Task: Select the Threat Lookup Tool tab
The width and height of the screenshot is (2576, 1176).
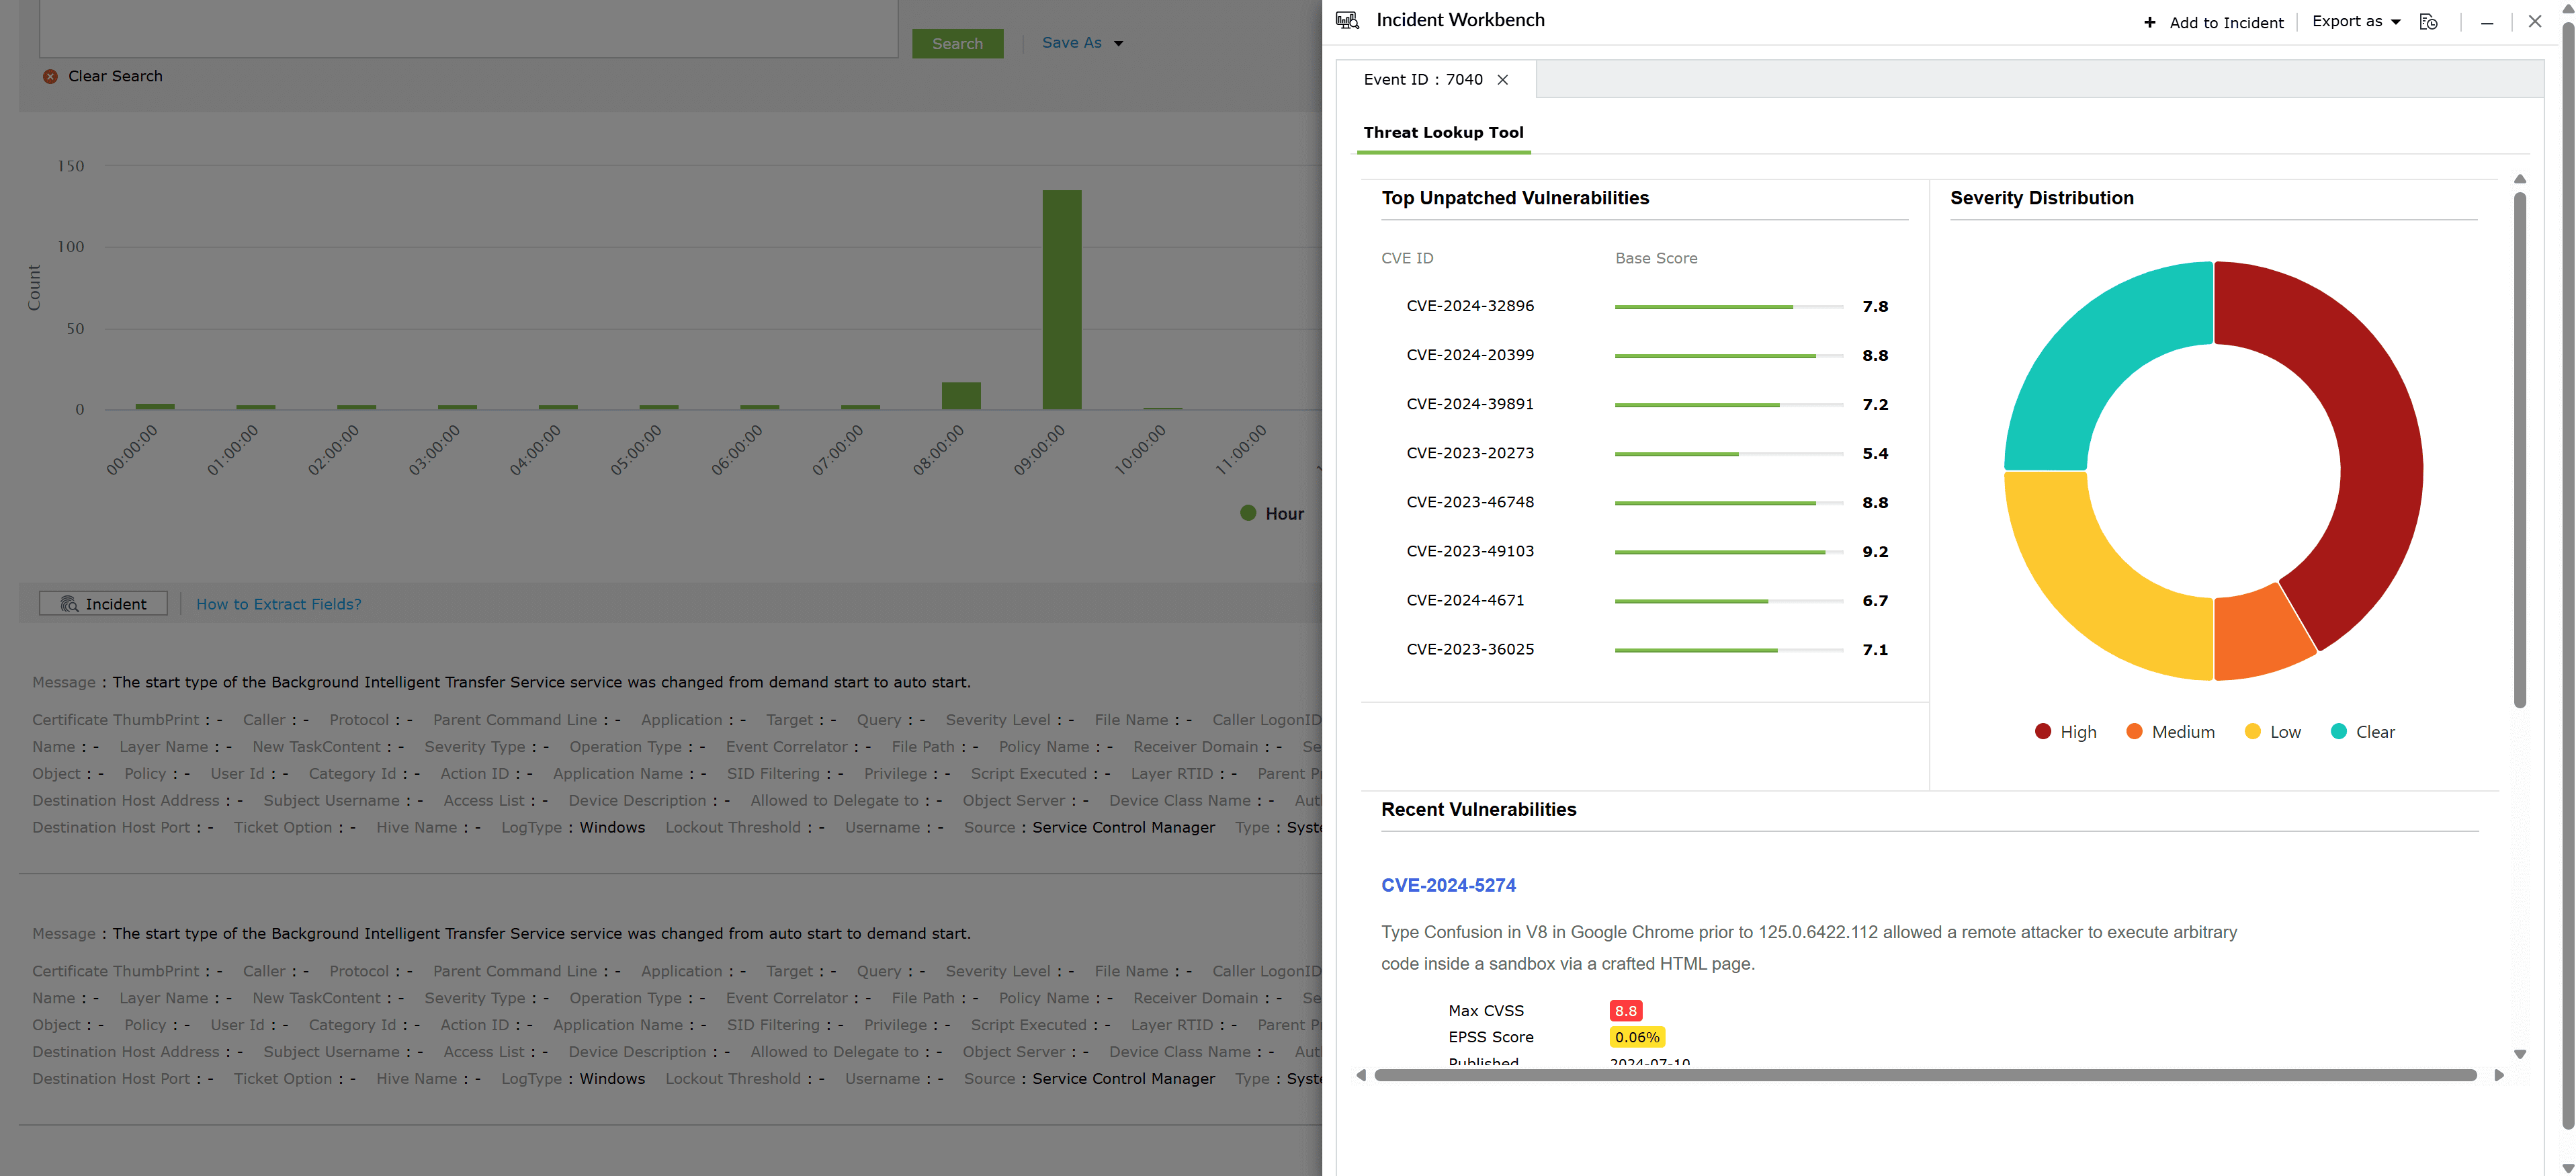Action: point(1444,132)
